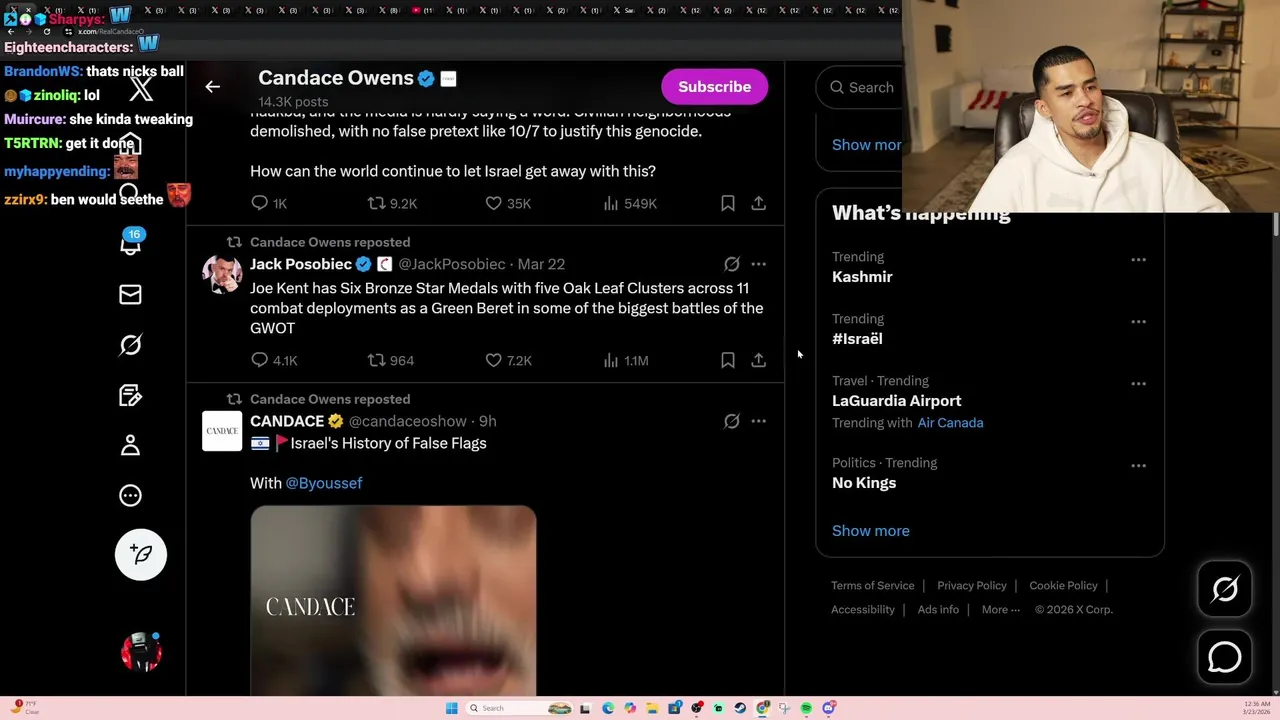Open Jack Posobiec profile picture
Viewport: 1280px width, 720px height.
(222, 274)
